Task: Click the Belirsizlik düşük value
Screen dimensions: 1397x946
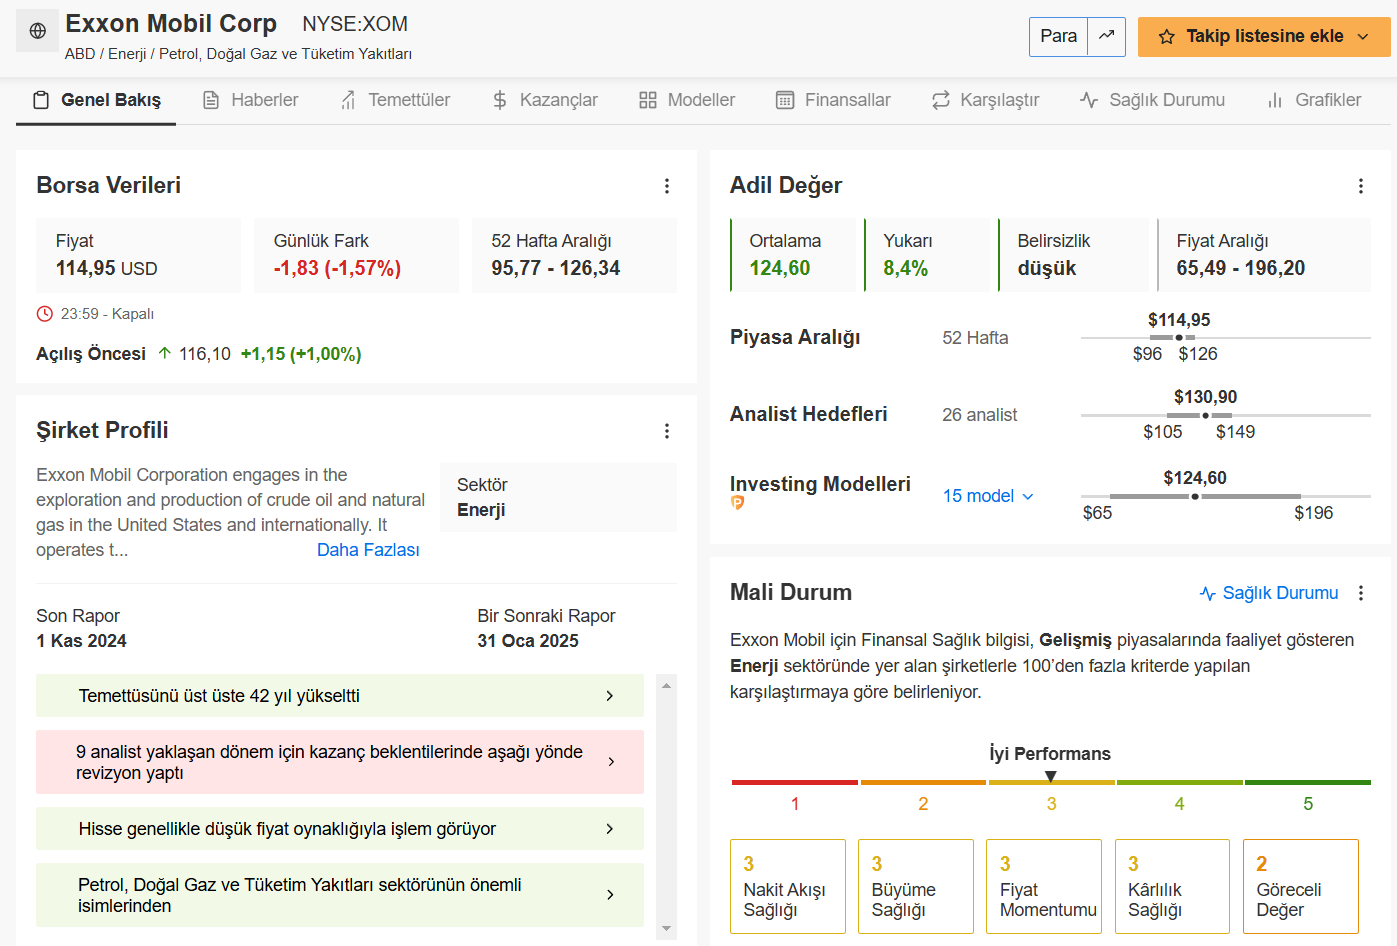Action: click(1047, 268)
